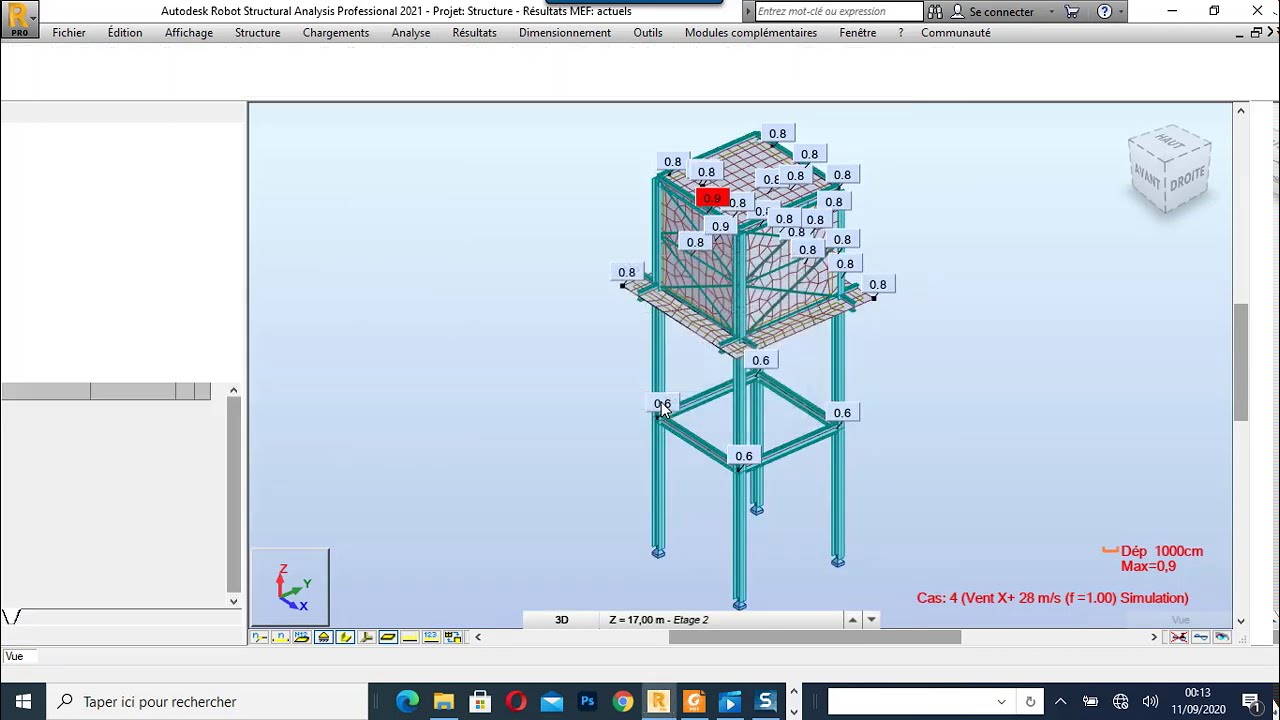
Task: Toggle the pencil sketch display icon
Action: click(345, 637)
